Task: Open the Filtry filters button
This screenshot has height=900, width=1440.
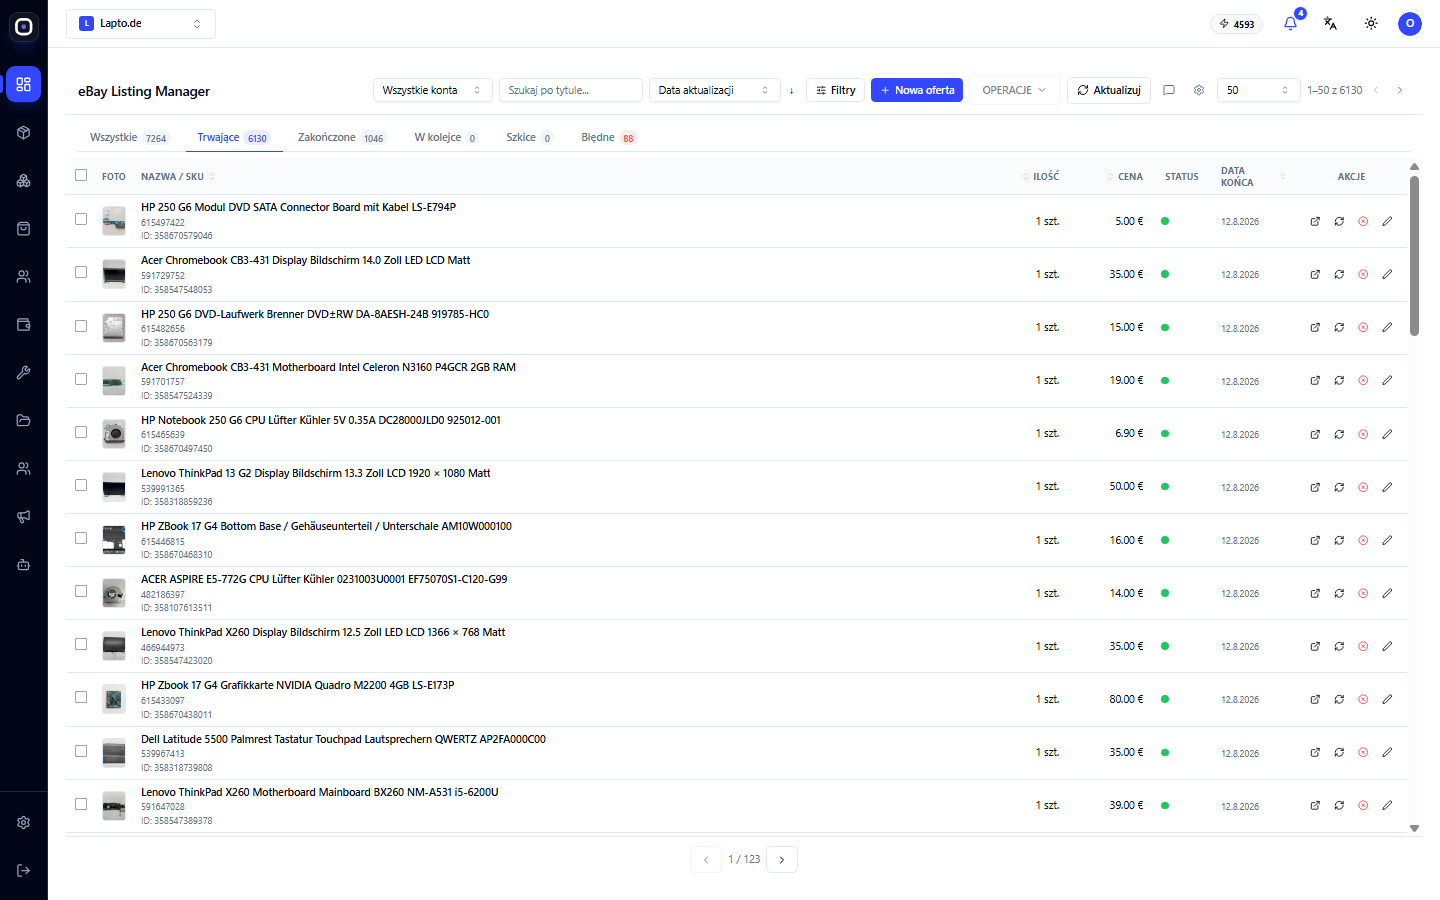Action: click(x=836, y=91)
